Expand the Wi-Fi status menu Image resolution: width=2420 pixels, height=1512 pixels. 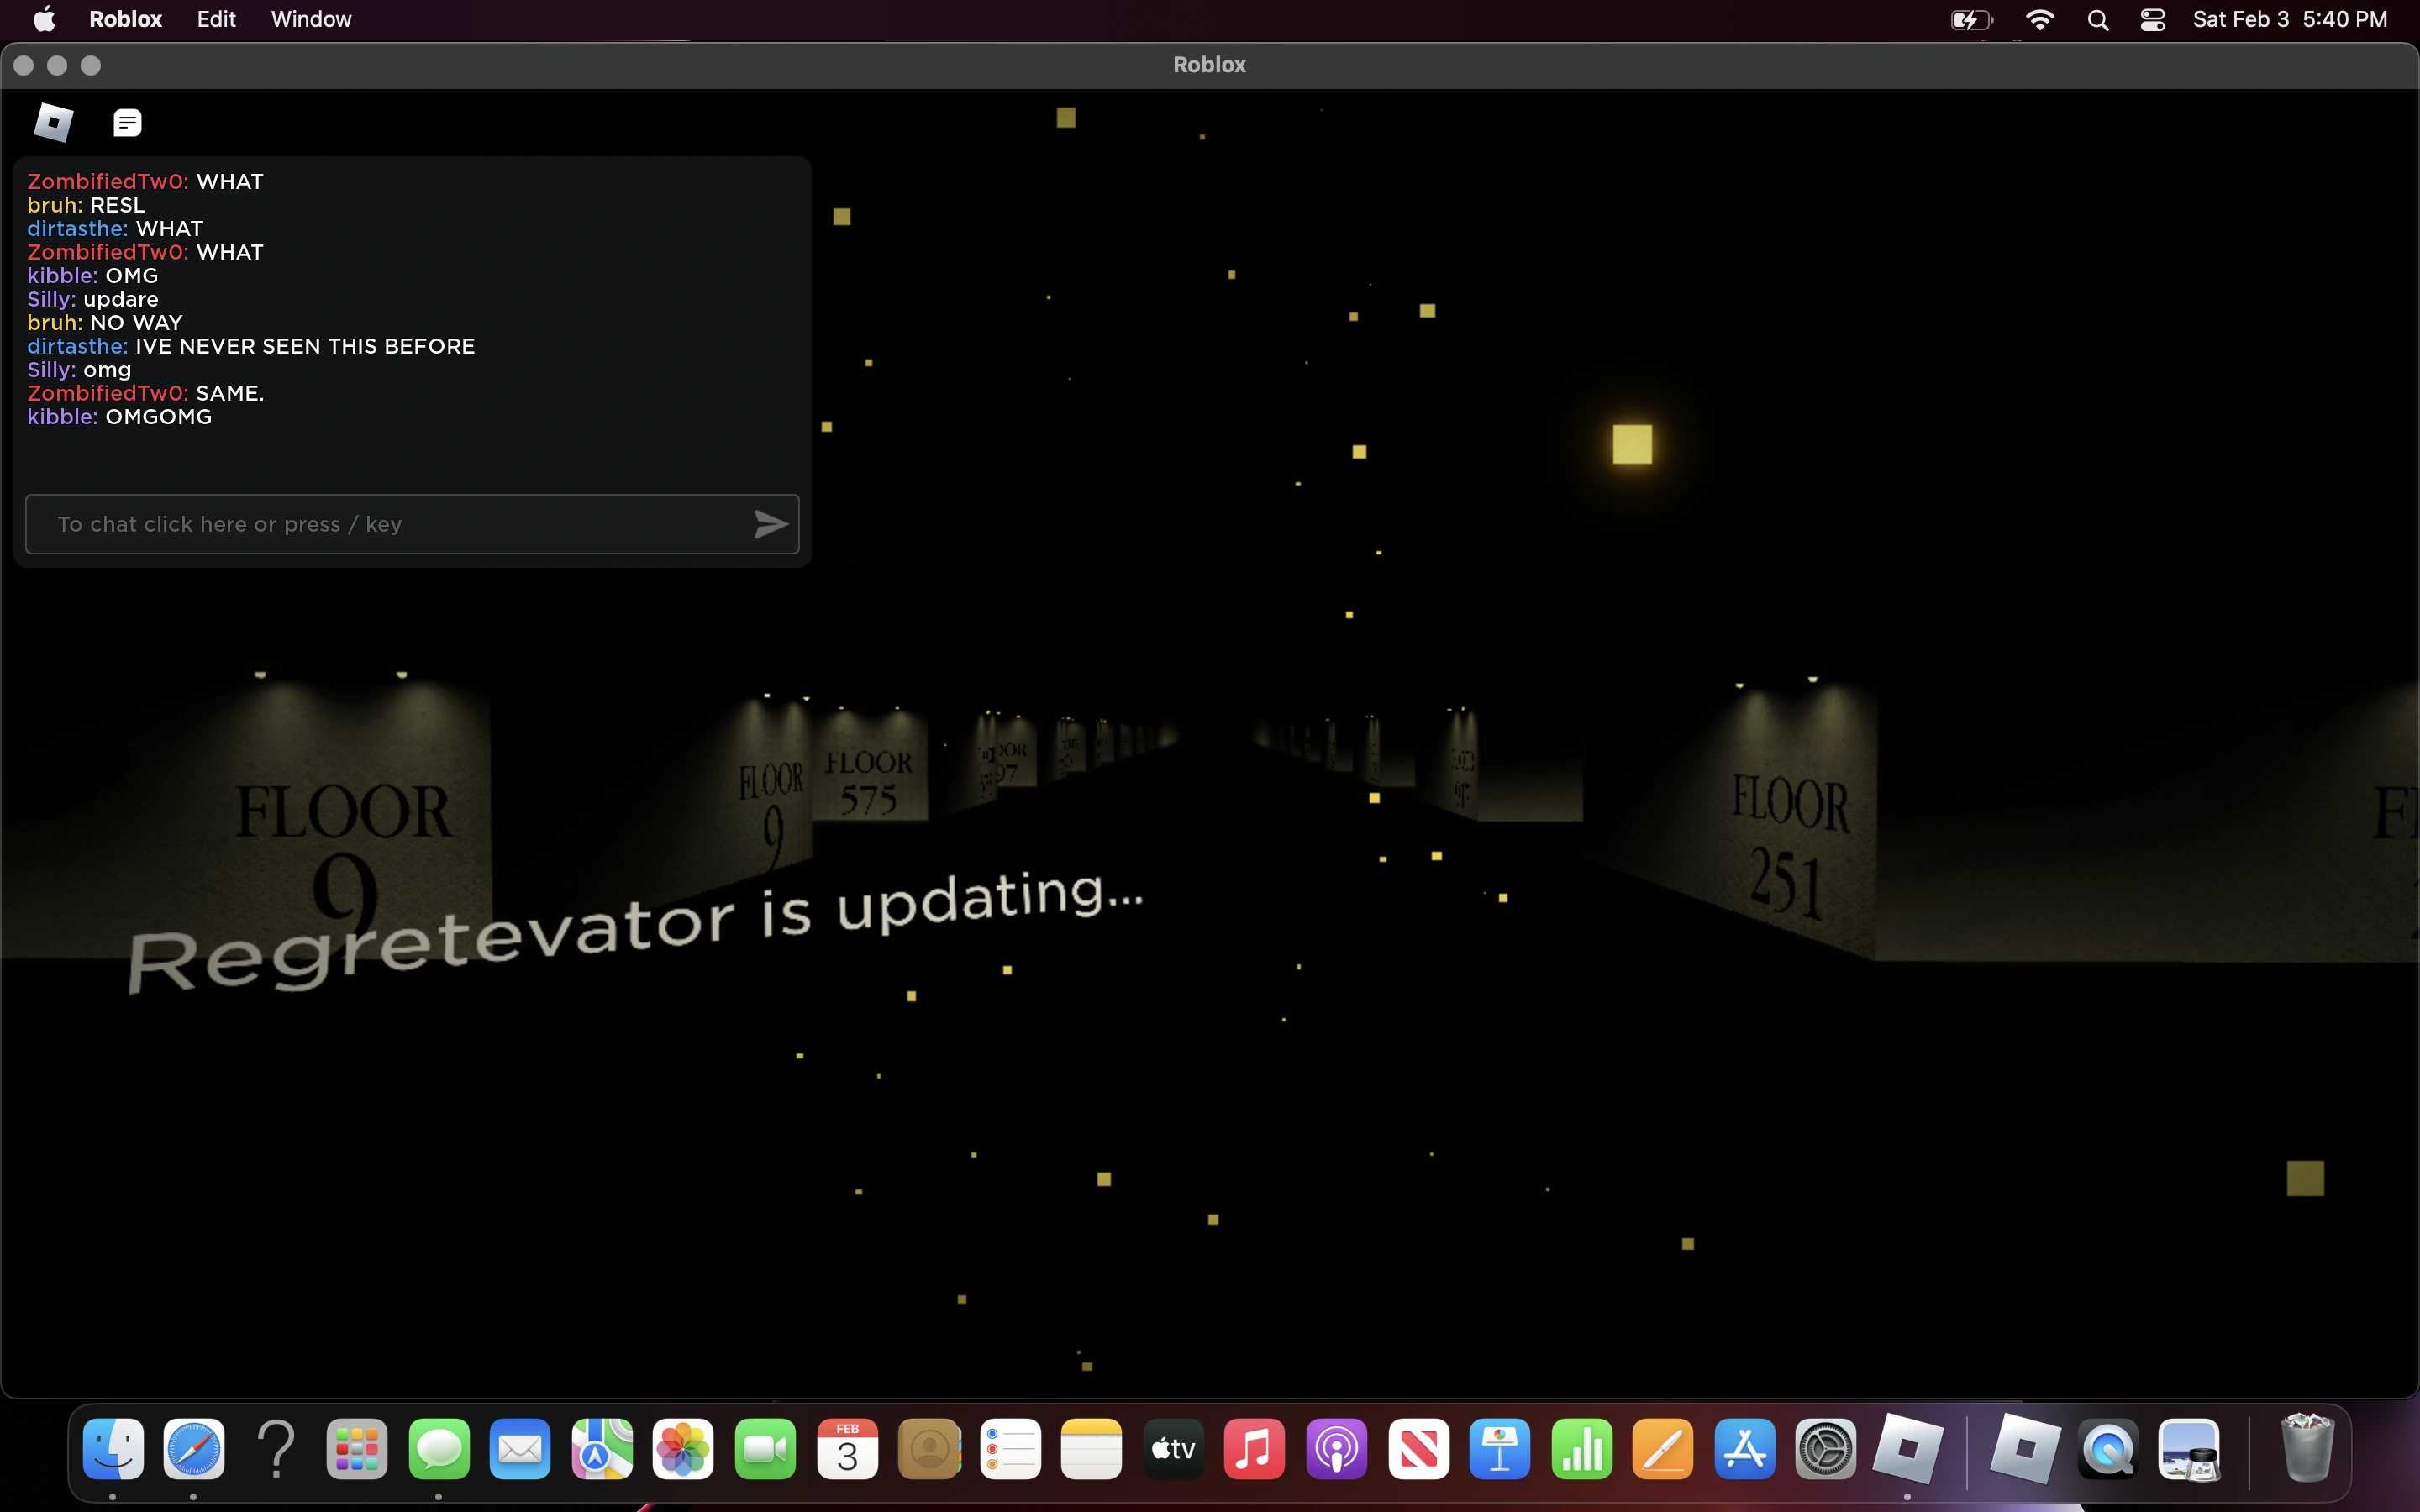coord(2039,19)
